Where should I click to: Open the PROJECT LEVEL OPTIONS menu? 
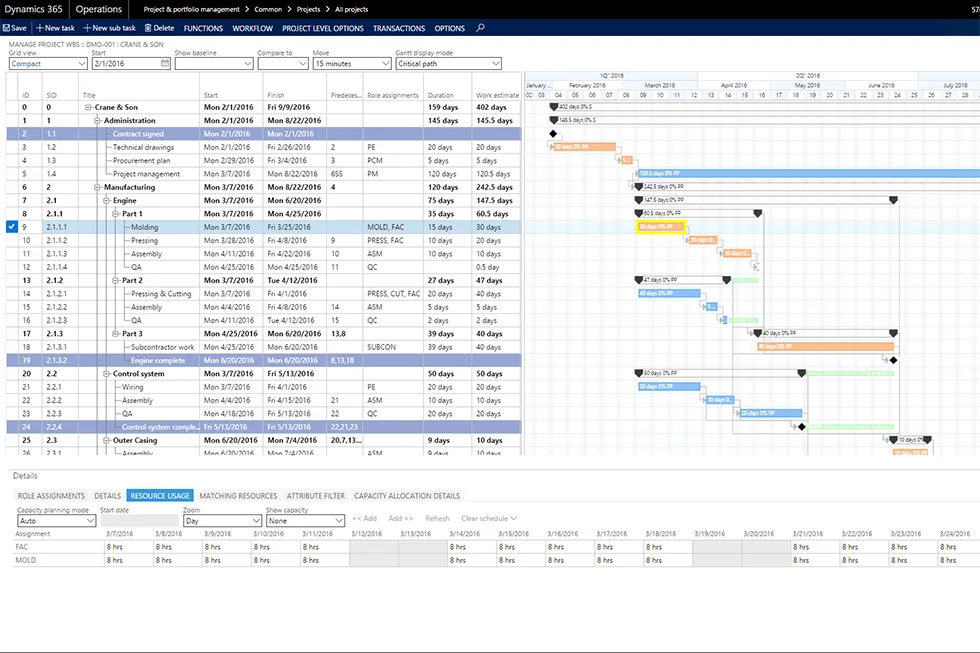pos(322,28)
